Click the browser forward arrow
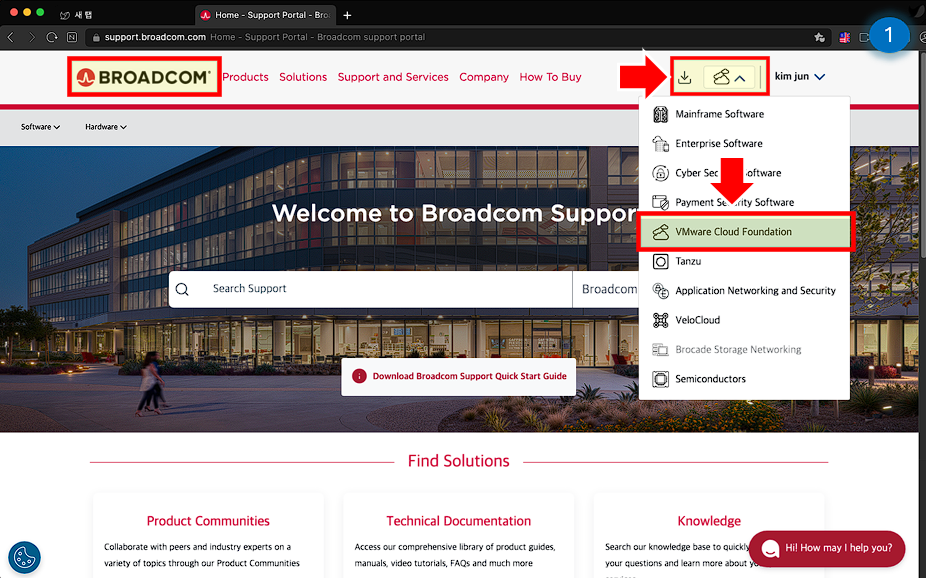Image resolution: width=926 pixels, height=578 pixels. 31,37
